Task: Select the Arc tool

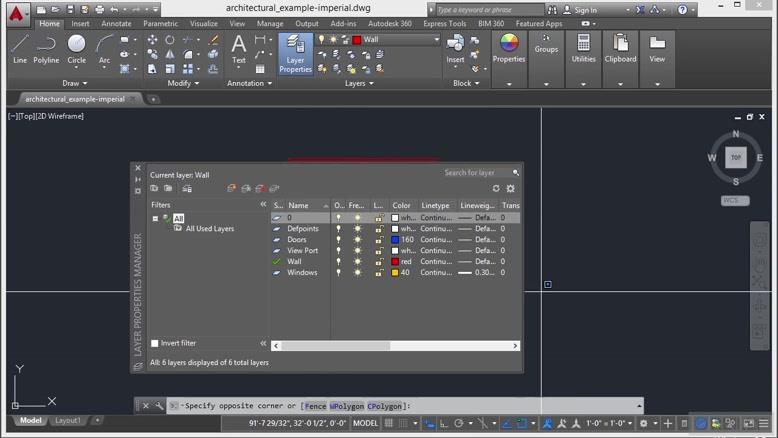Action: [x=104, y=49]
